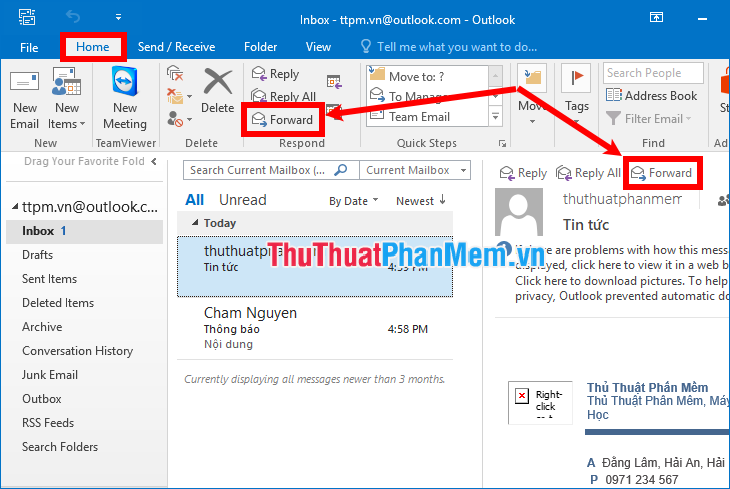Open the File tab
The image size is (730, 489).
29,47
